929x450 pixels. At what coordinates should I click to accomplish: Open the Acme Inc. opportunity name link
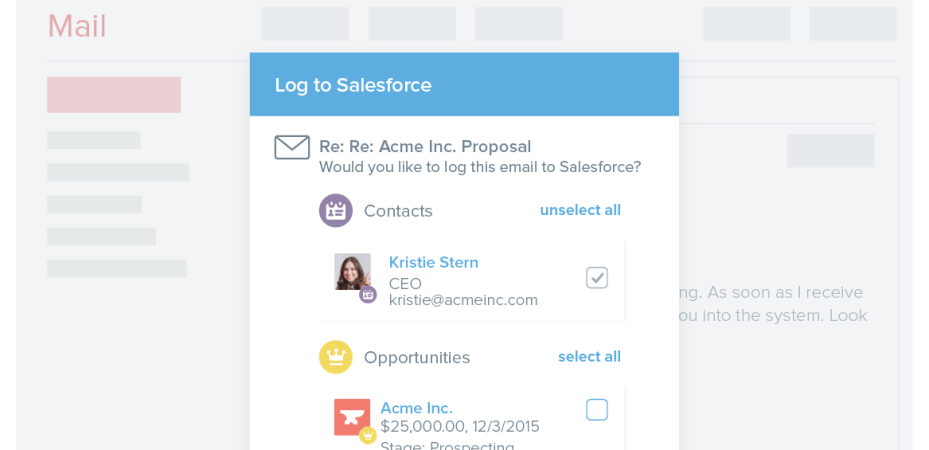point(416,408)
